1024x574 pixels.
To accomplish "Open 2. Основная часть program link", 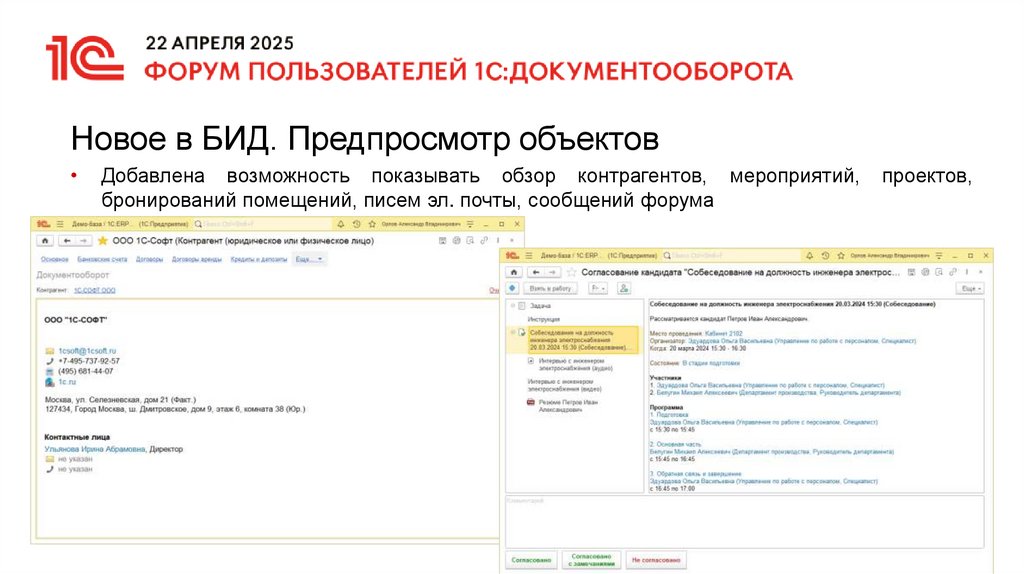I will pos(675,444).
